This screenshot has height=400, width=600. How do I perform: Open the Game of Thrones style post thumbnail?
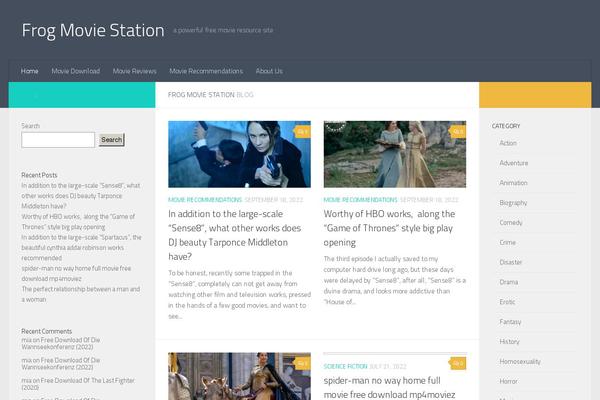tap(395, 154)
